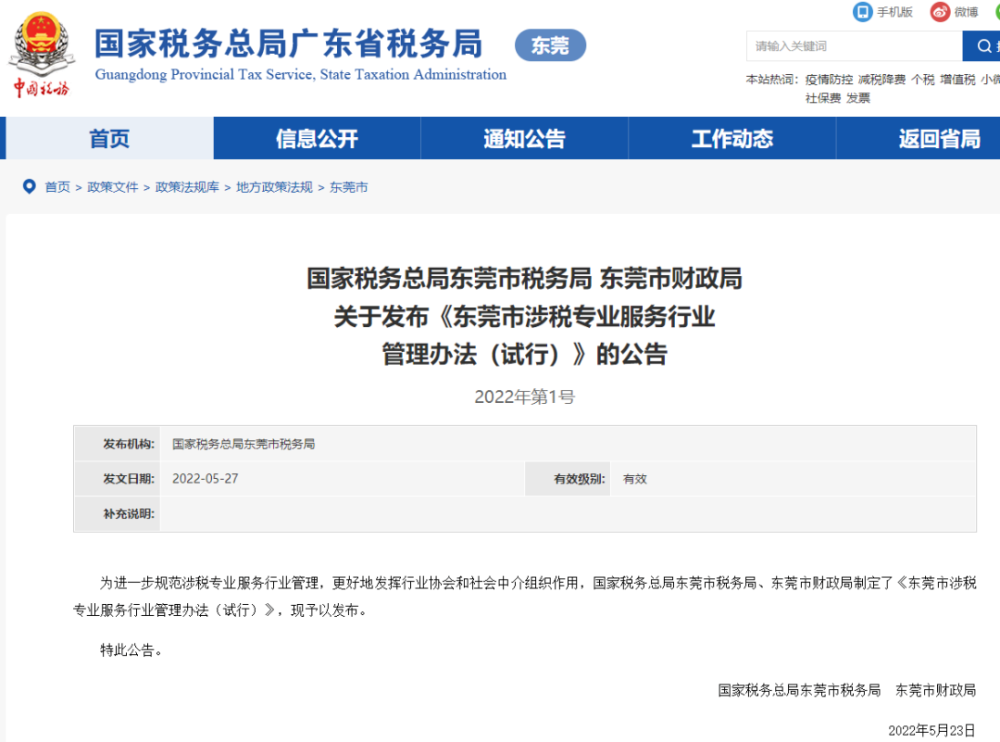Type in the 请输入关键词 search field
1000x742 pixels.
click(854, 46)
